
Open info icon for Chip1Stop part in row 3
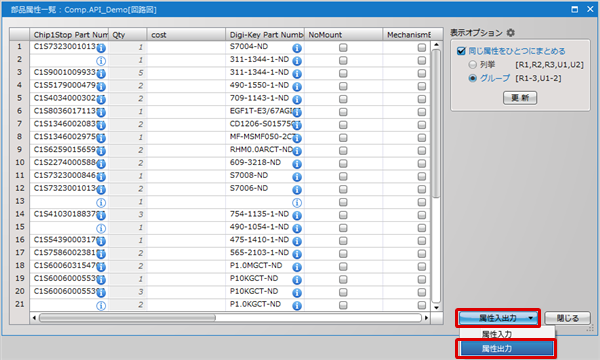(101, 74)
